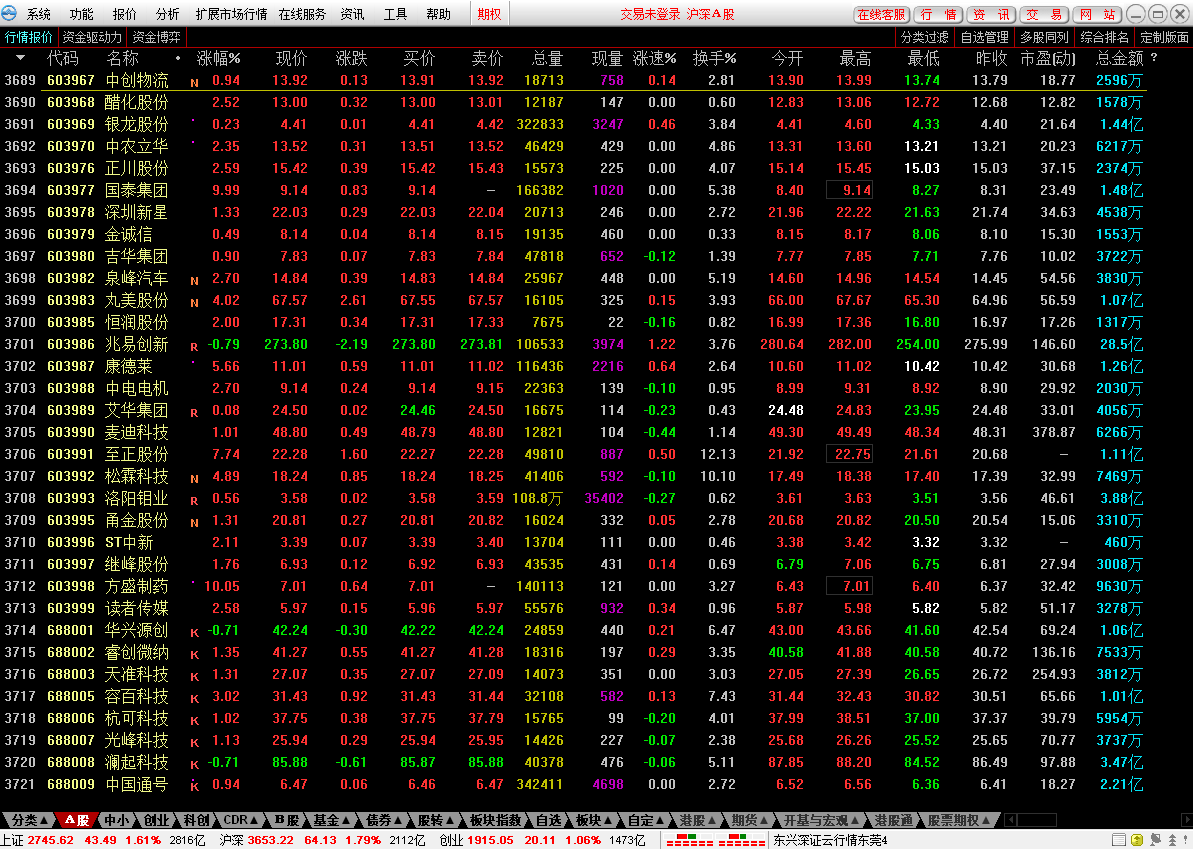Open 定制版面
This screenshot has width=1193, height=849.
tap(1164, 37)
